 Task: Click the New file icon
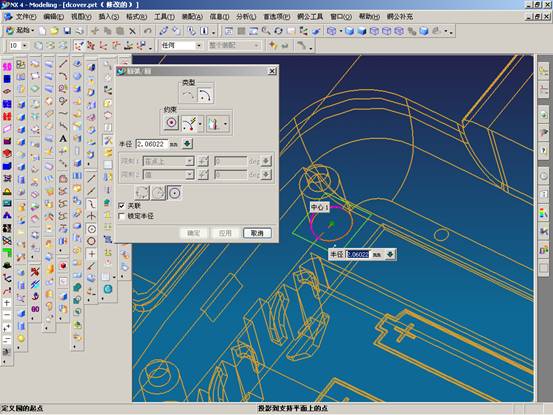42,31
